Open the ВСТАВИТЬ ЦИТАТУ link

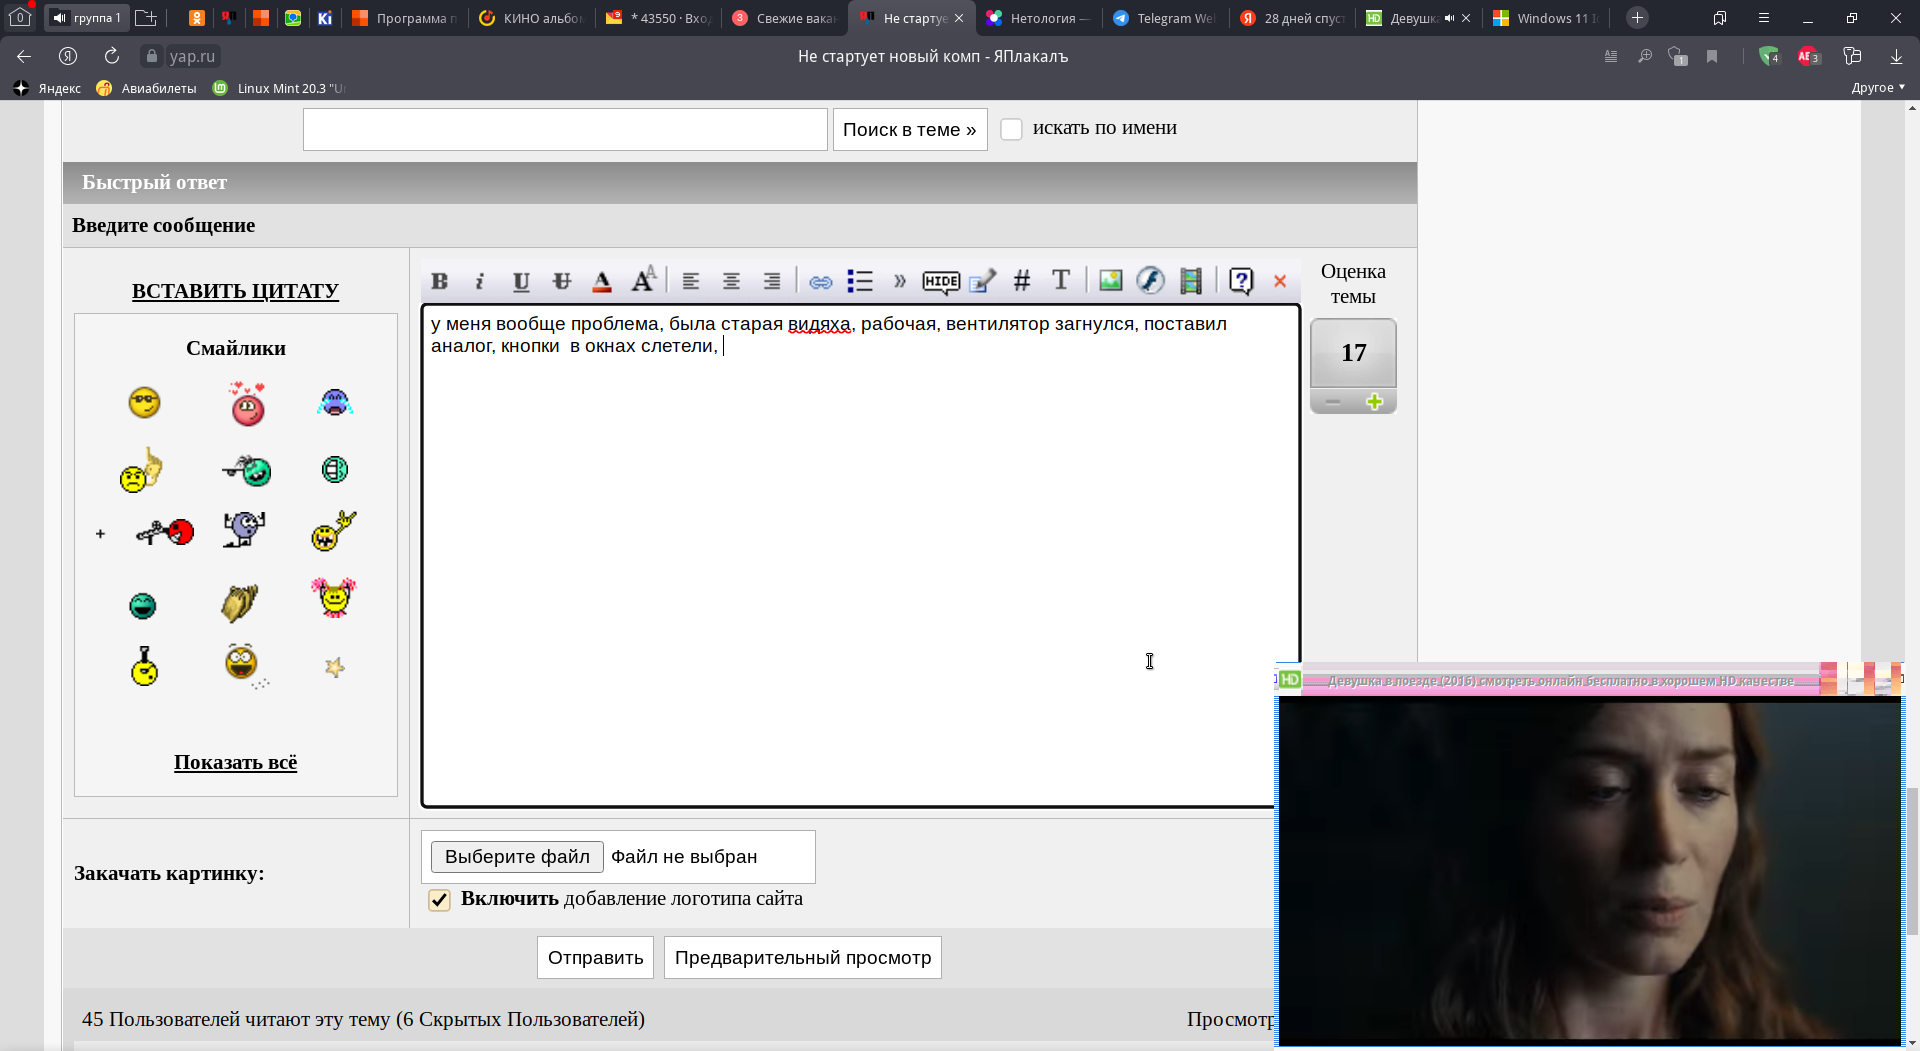235,291
